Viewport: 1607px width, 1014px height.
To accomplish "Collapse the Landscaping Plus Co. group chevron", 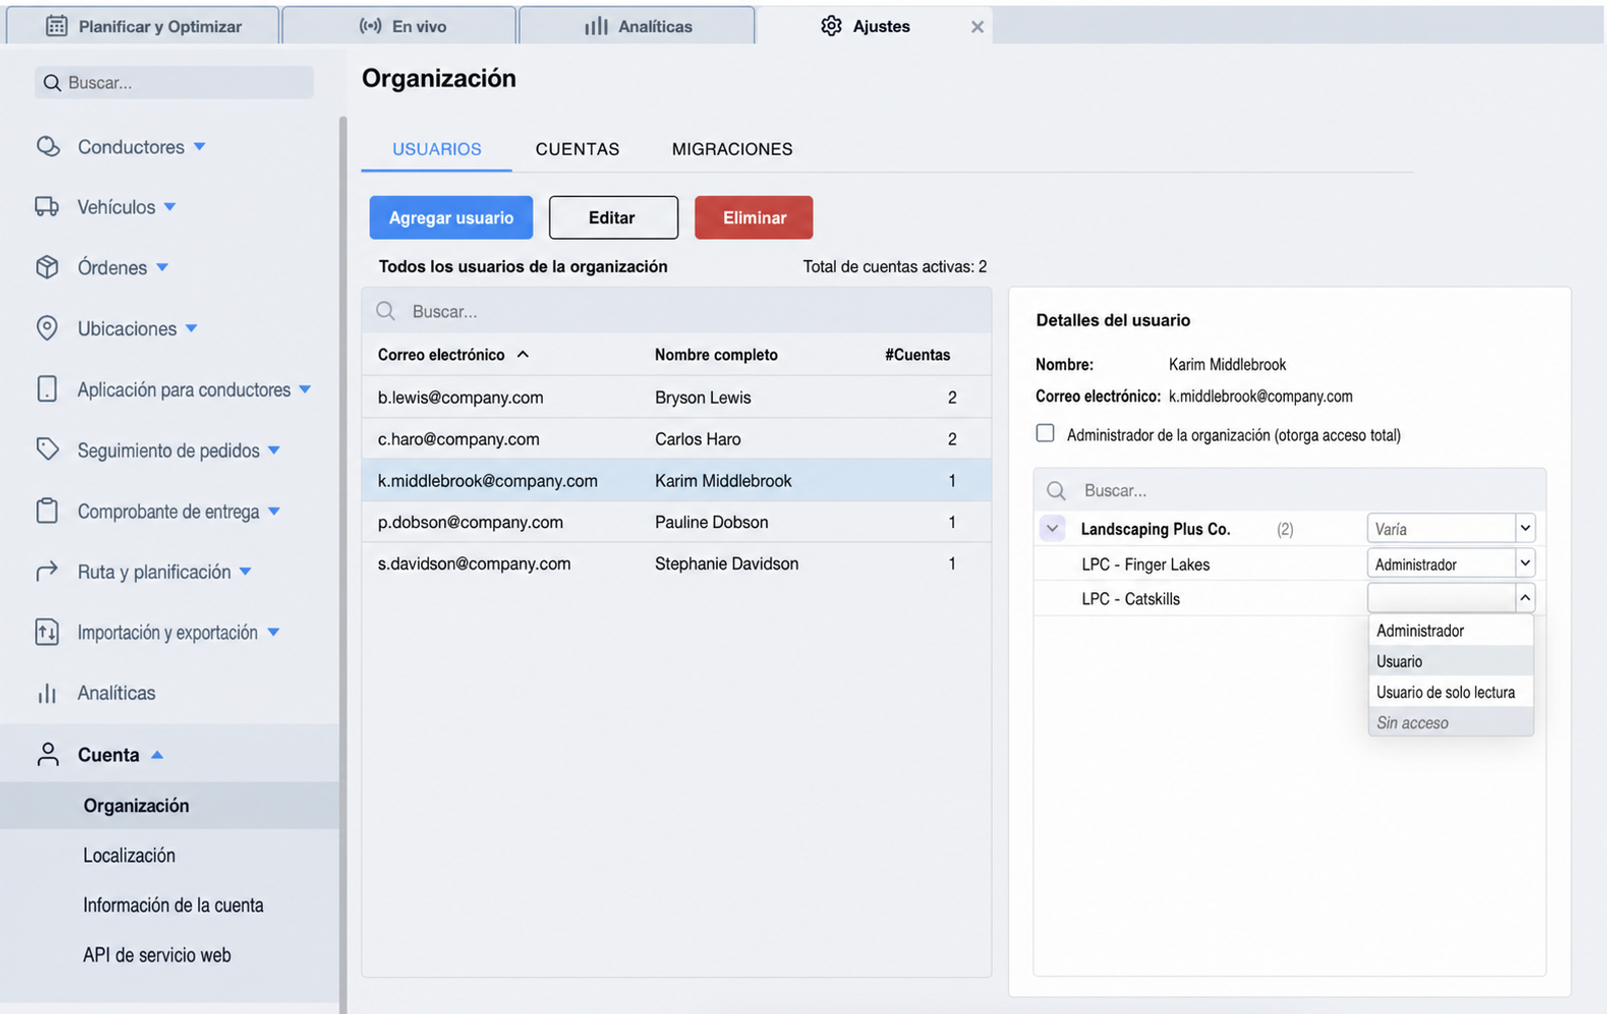I will point(1052,529).
